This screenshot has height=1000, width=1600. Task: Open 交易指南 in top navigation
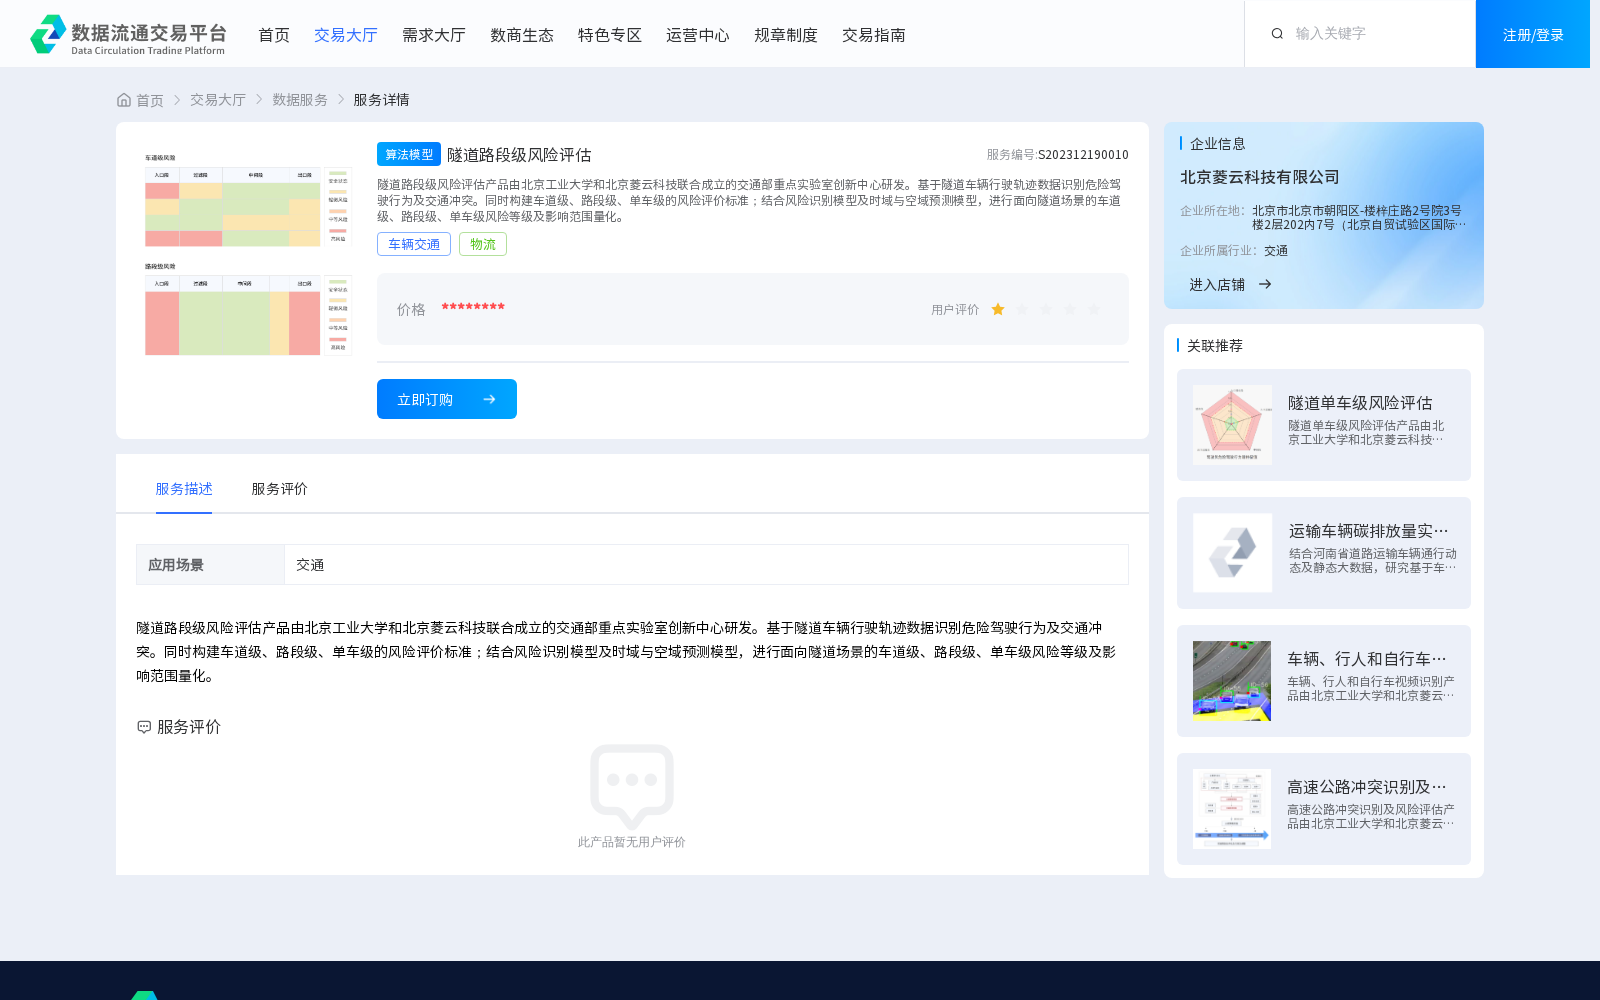click(x=874, y=35)
